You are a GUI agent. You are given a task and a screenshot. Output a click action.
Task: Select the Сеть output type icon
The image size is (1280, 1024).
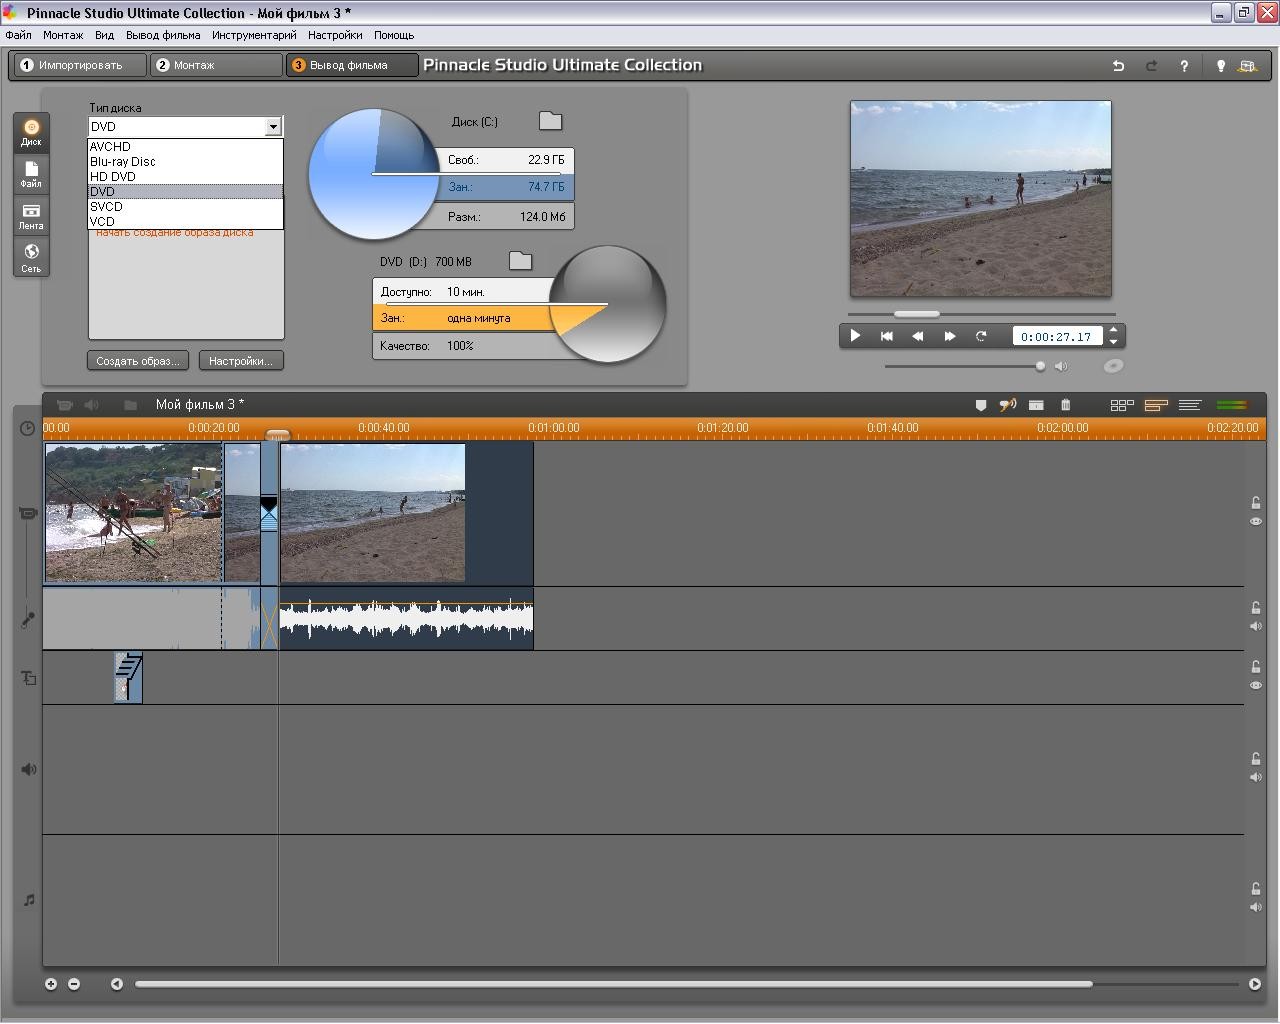[x=31, y=258]
